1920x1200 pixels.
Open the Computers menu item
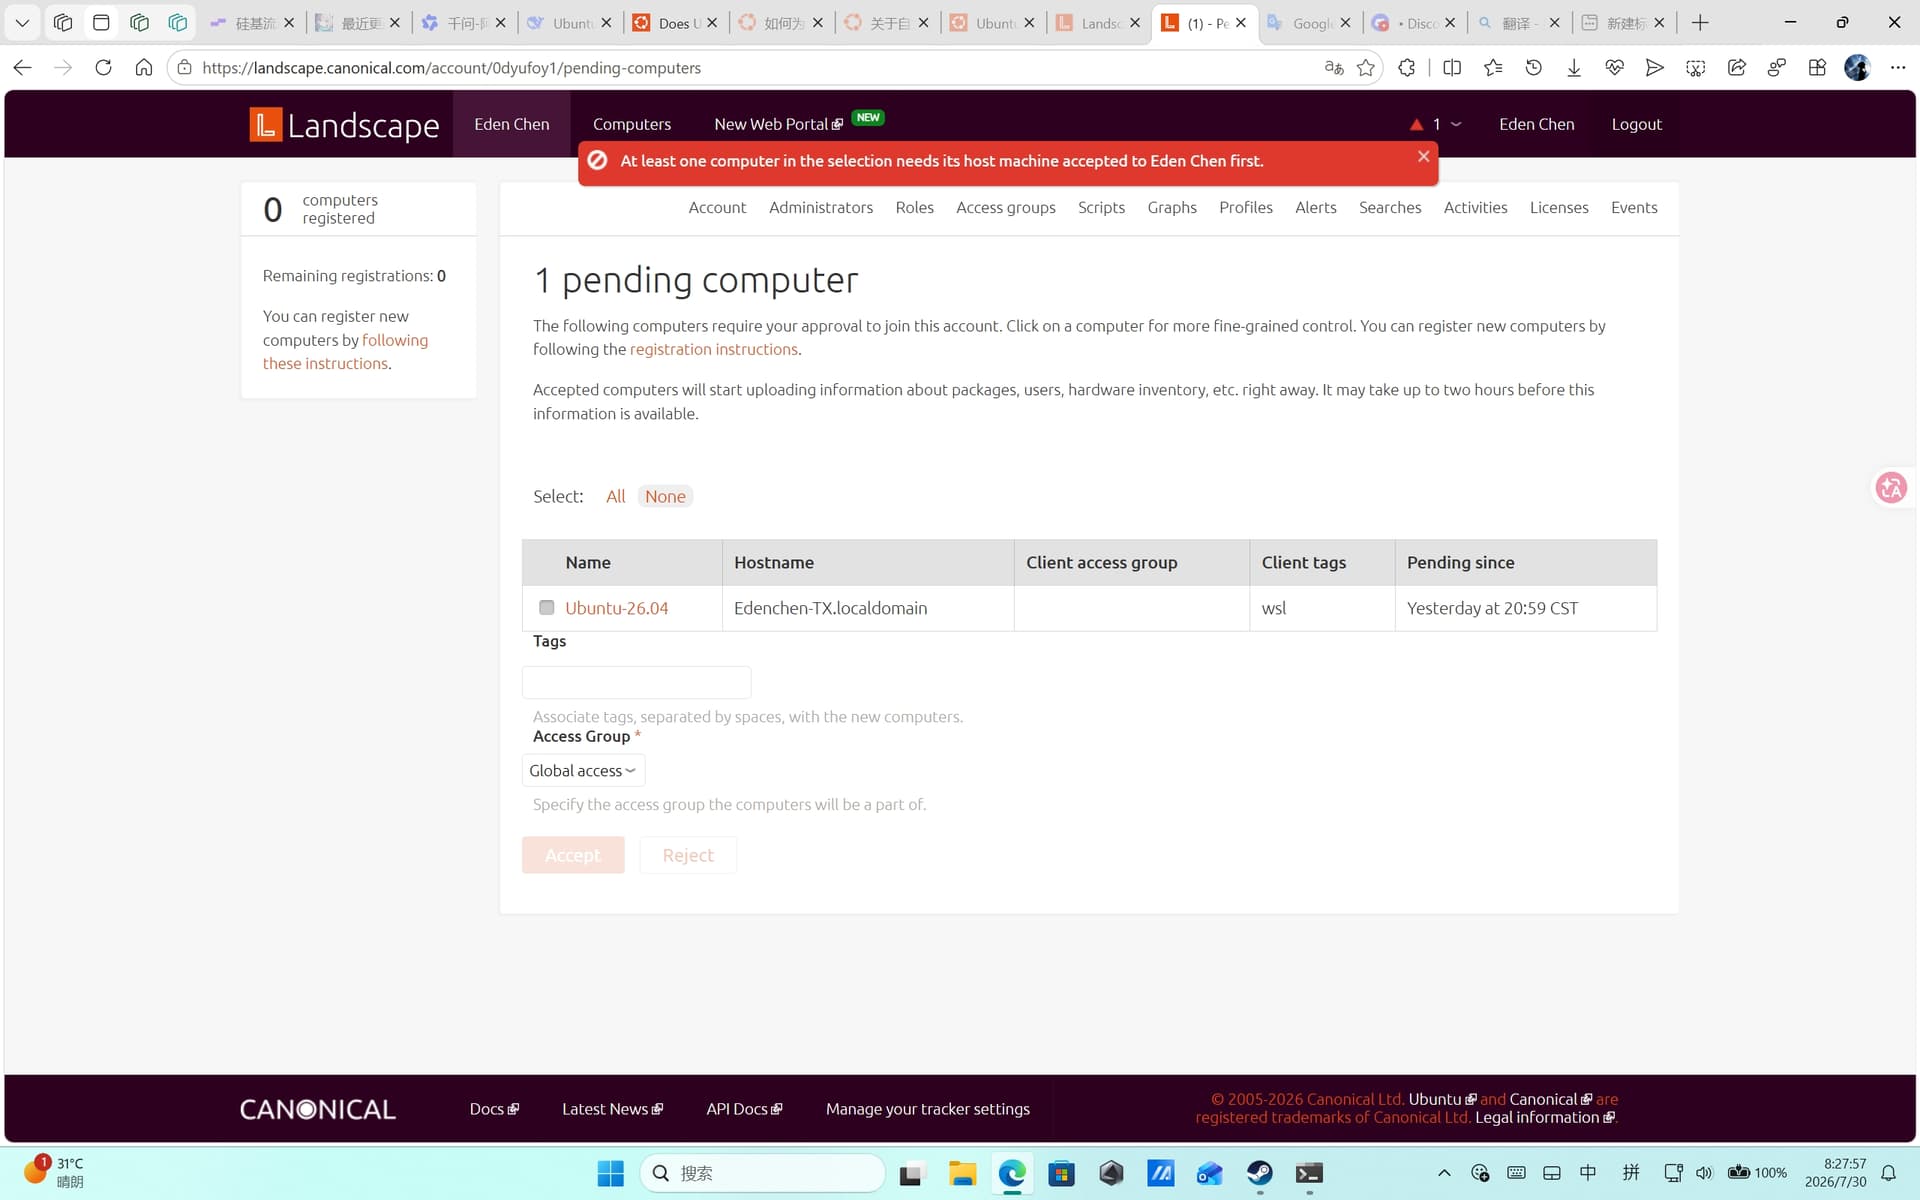[x=632, y=124]
